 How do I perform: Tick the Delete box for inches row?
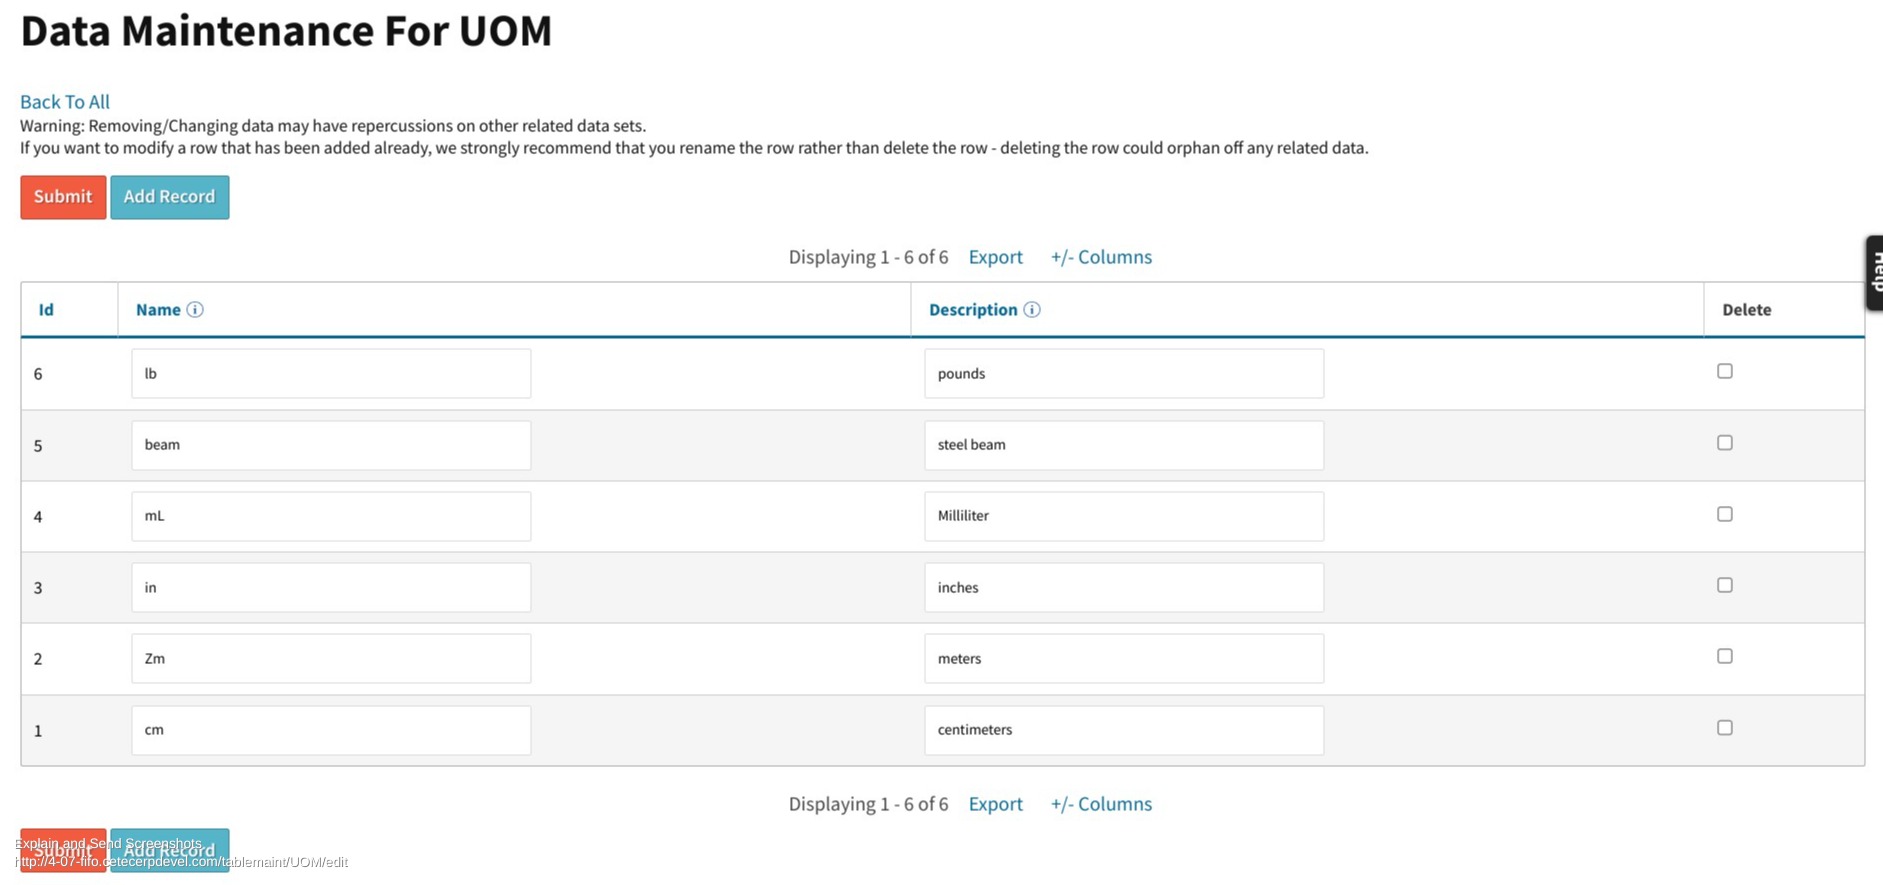(x=1725, y=585)
